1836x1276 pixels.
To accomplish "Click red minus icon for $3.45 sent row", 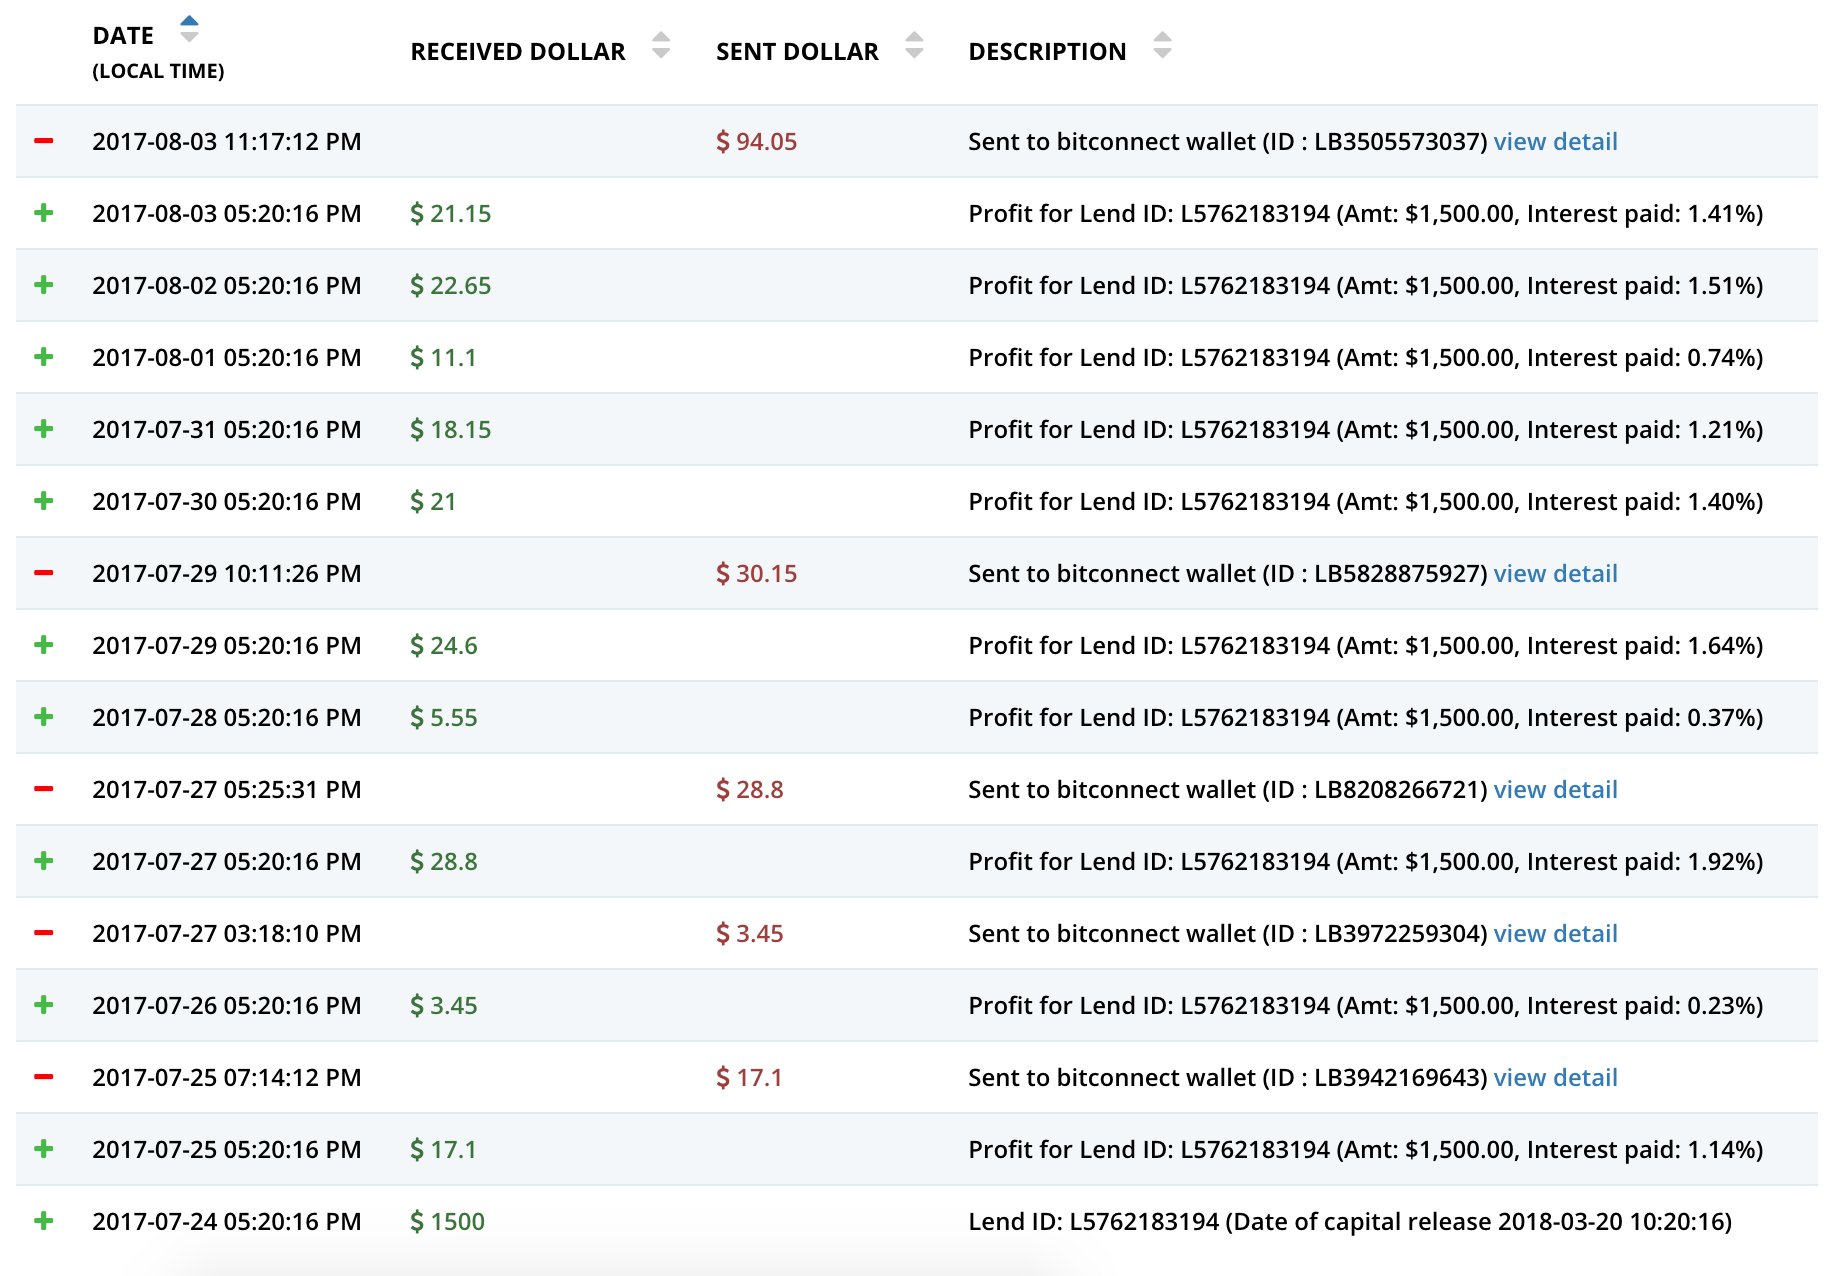I will (43, 933).
